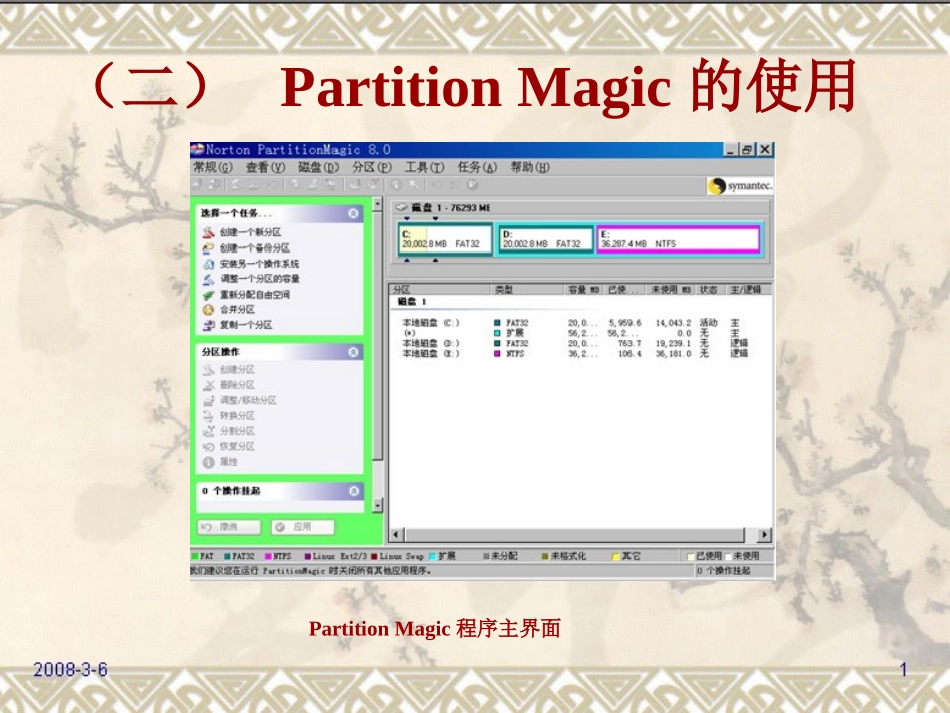Open the 分区(P) menu
The width and height of the screenshot is (950, 713).
(x=371, y=167)
